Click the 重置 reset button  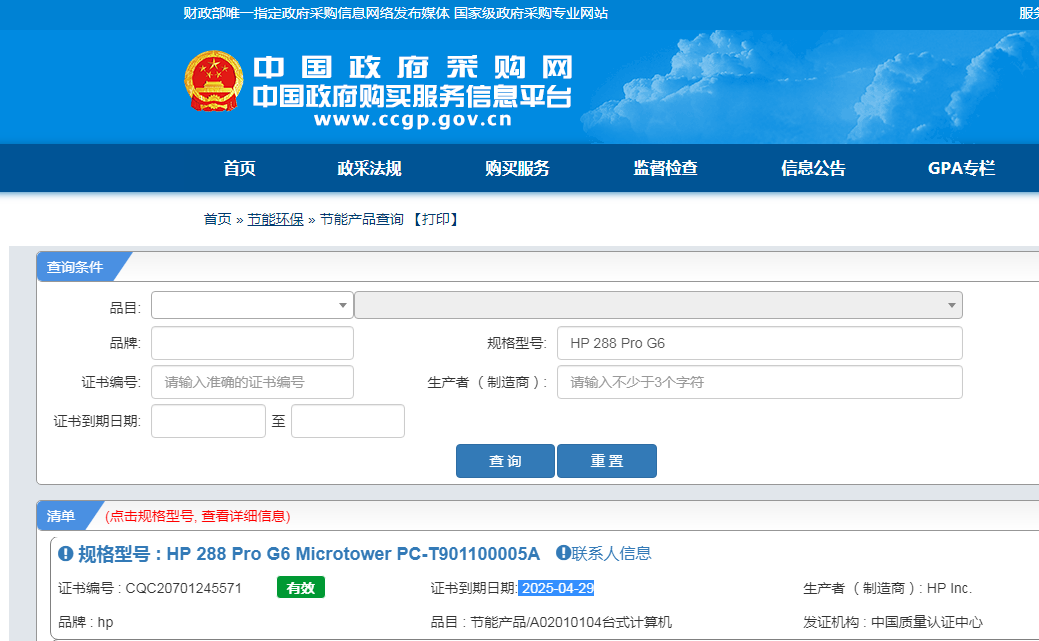[x=607, y=461]
